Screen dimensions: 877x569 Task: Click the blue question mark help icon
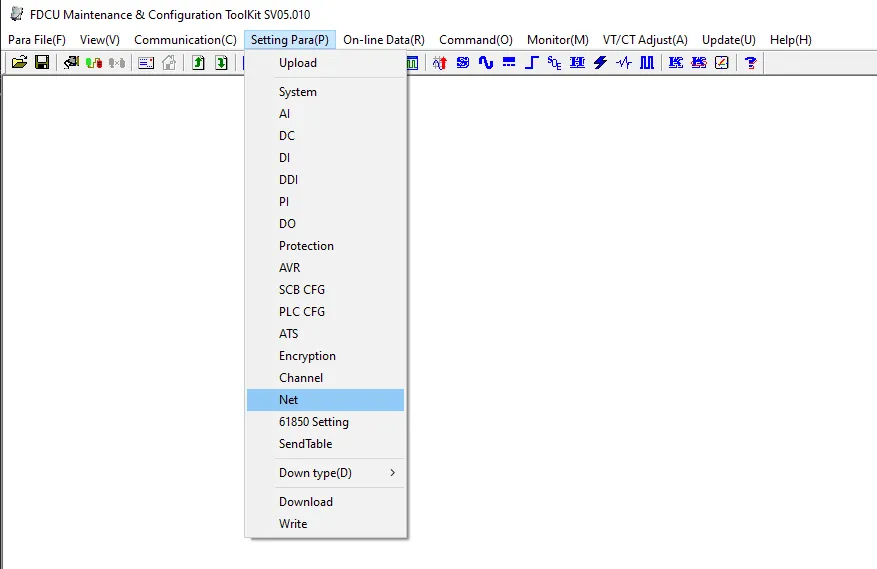[x=751, y=62]
